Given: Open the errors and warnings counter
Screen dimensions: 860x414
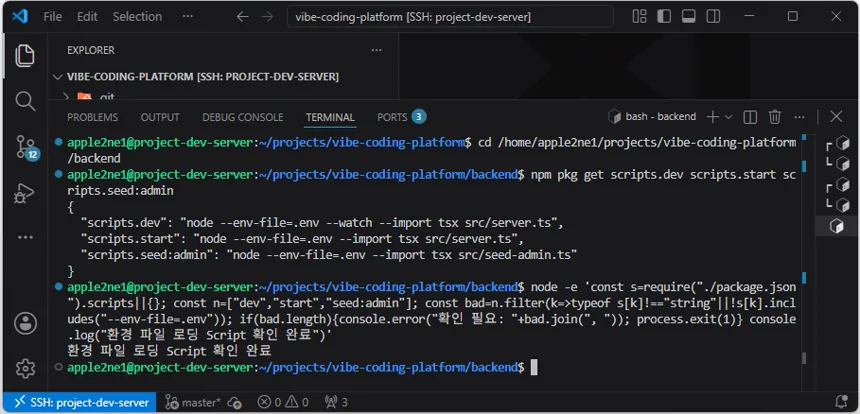Looking at the screenshot, I should pos(283,402).
